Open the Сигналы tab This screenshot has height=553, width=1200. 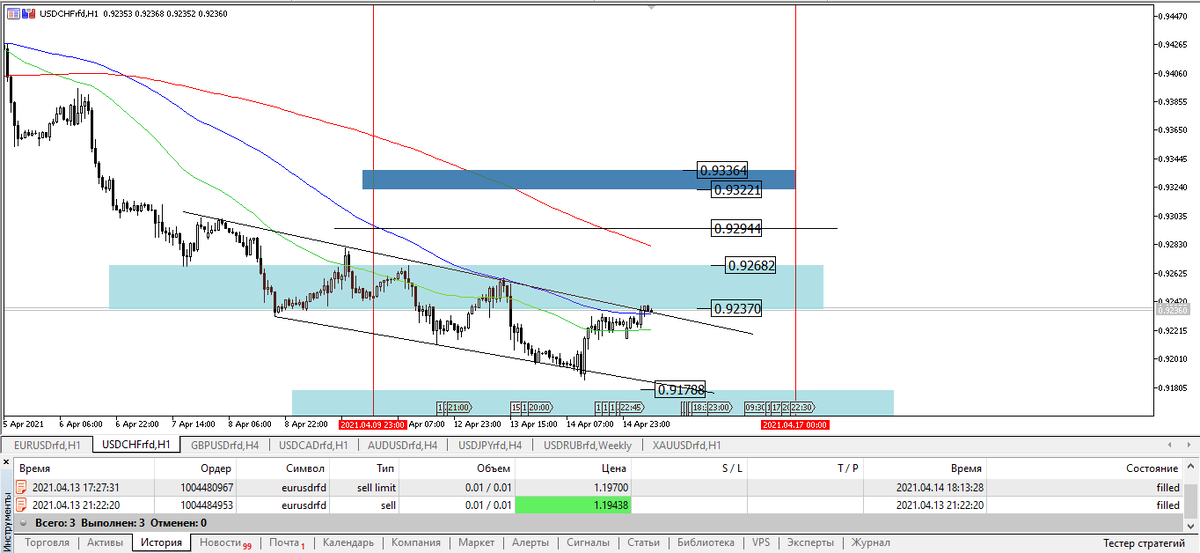(587, 543)
